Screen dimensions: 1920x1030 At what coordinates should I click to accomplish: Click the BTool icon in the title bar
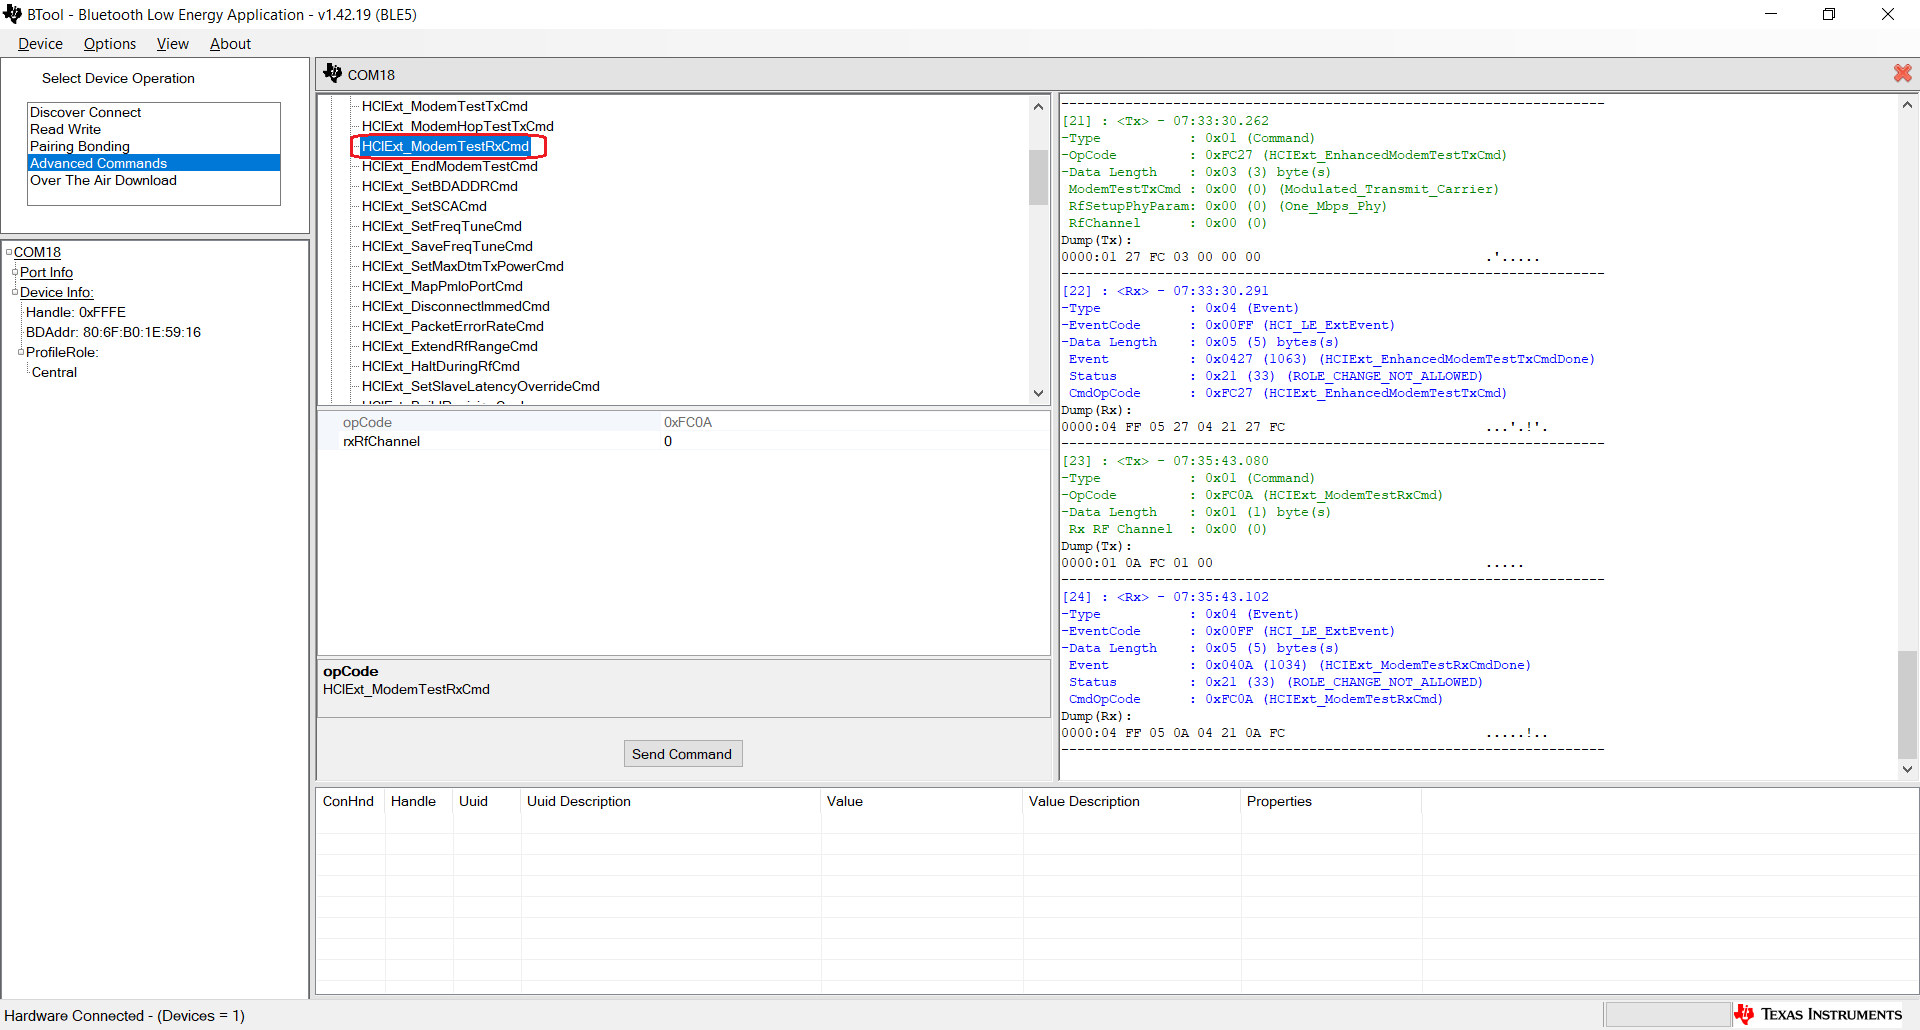click(x=12, y=14)
